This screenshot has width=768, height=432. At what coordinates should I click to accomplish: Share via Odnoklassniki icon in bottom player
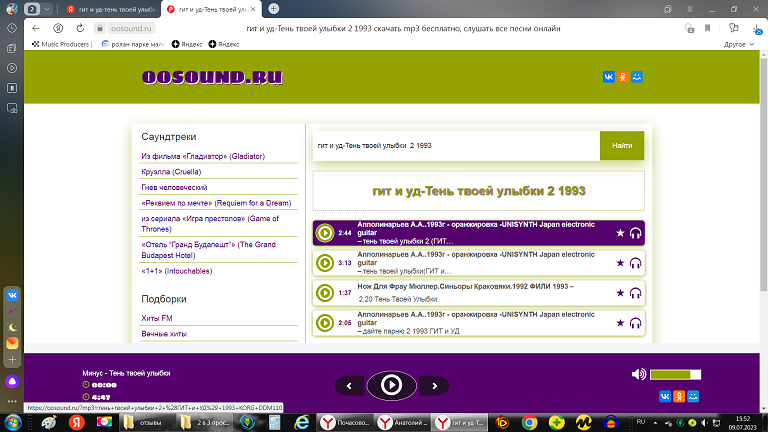pos(679,396)
